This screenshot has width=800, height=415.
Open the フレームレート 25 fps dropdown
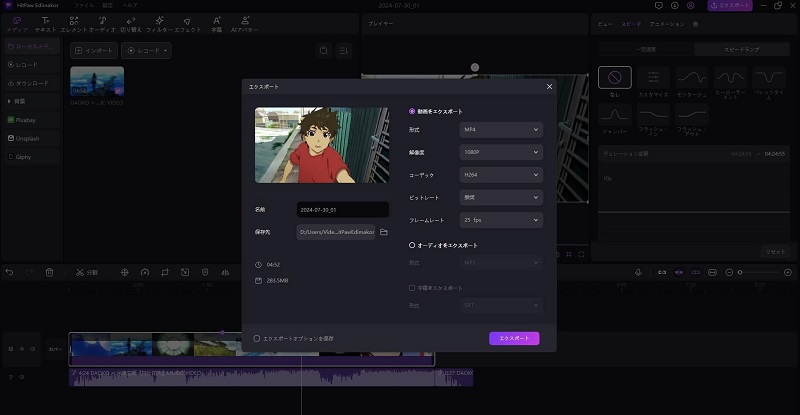501,220
